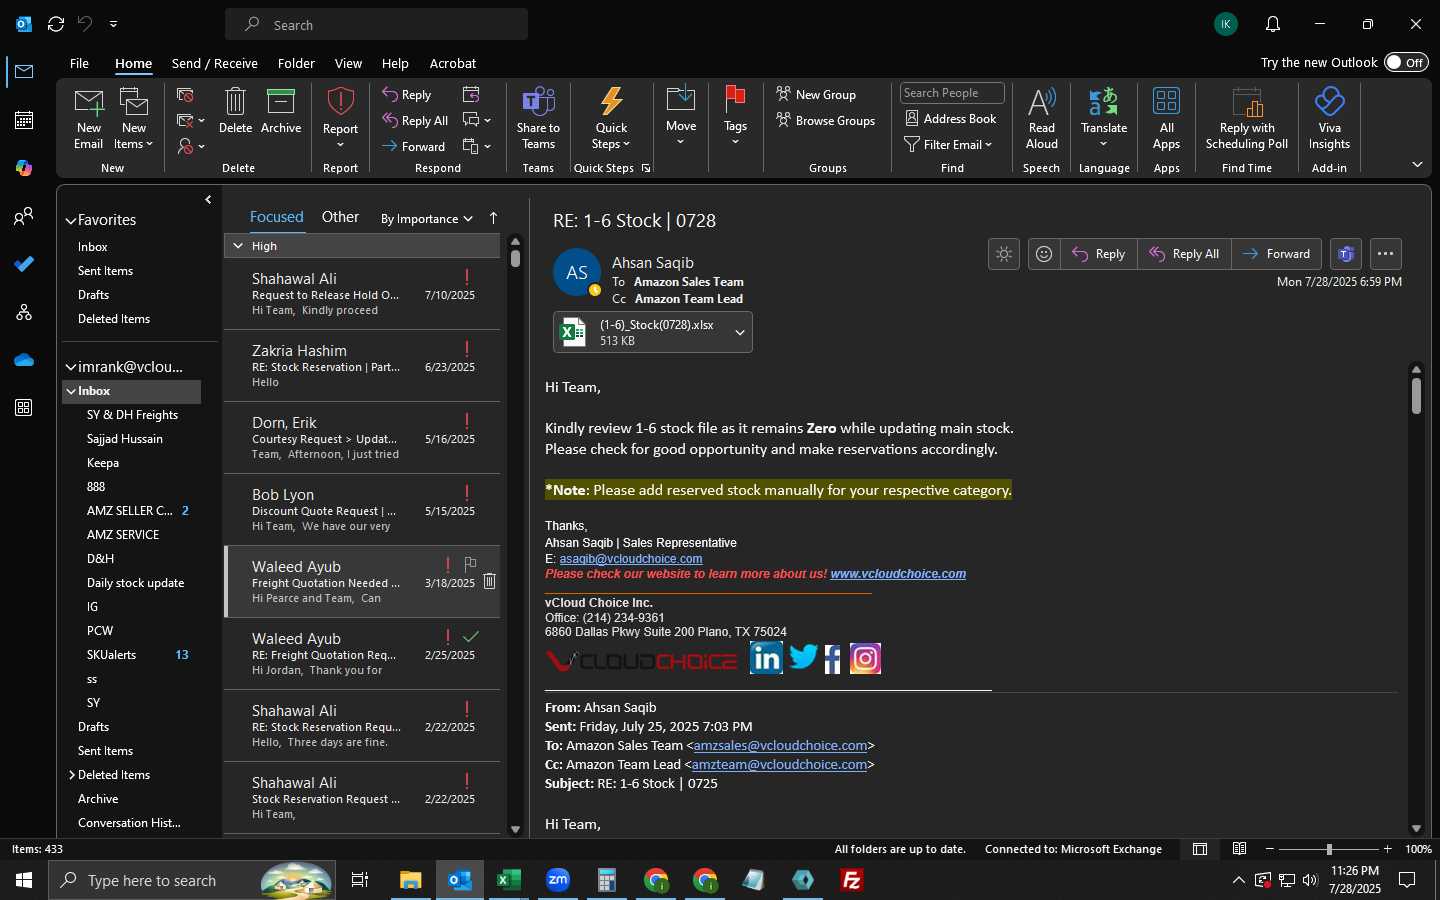Add emoji reaction to the message
Viewport: 1440px width, 900px height.
coord(1044,254)
